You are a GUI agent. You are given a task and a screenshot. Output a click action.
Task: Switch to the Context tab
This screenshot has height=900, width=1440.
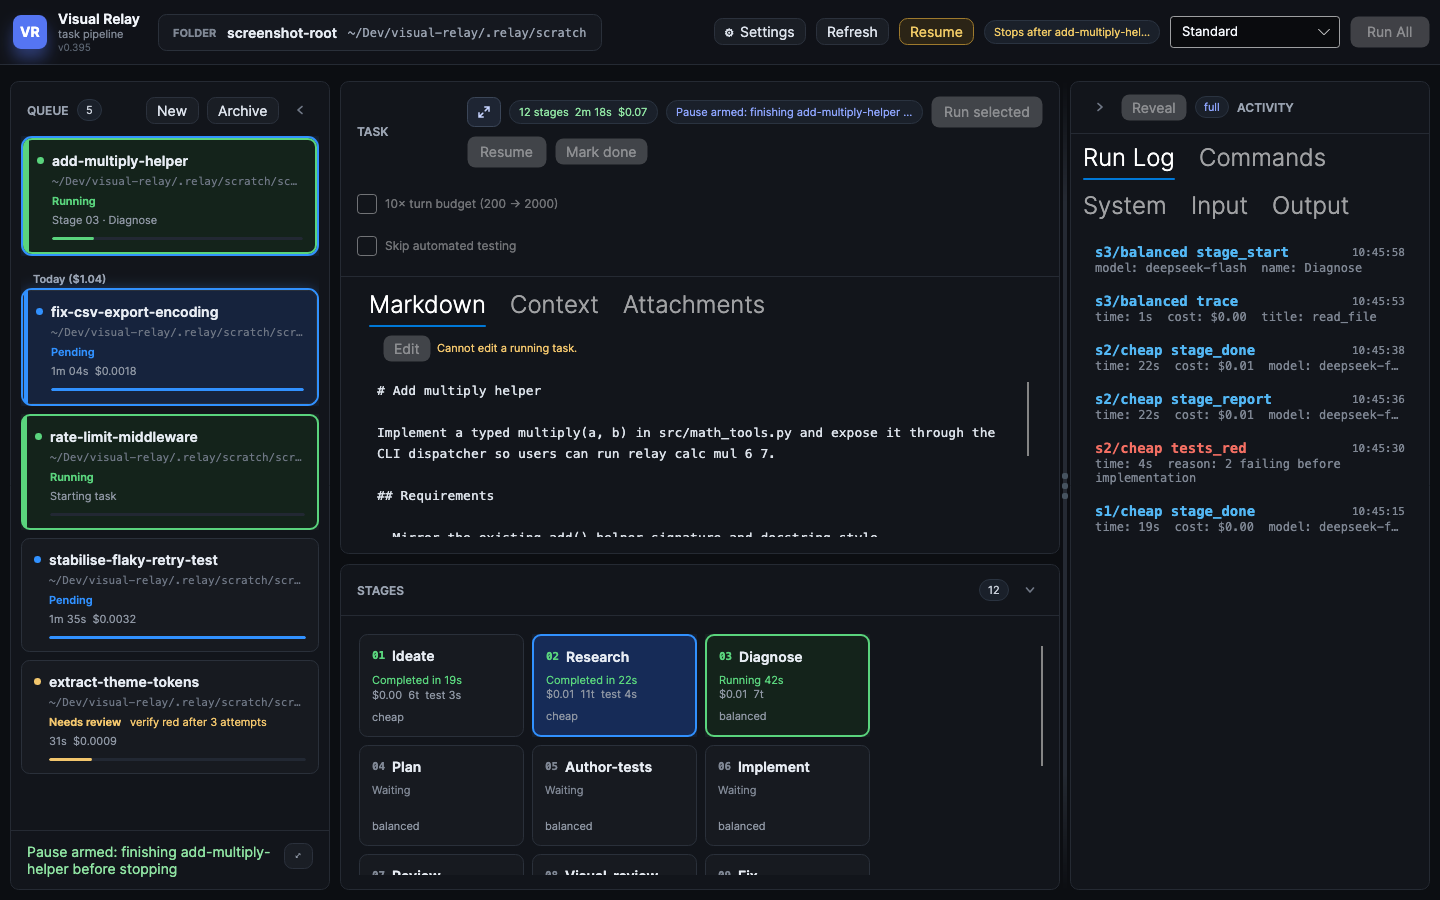pyautogui.click(x=554, y=305)
